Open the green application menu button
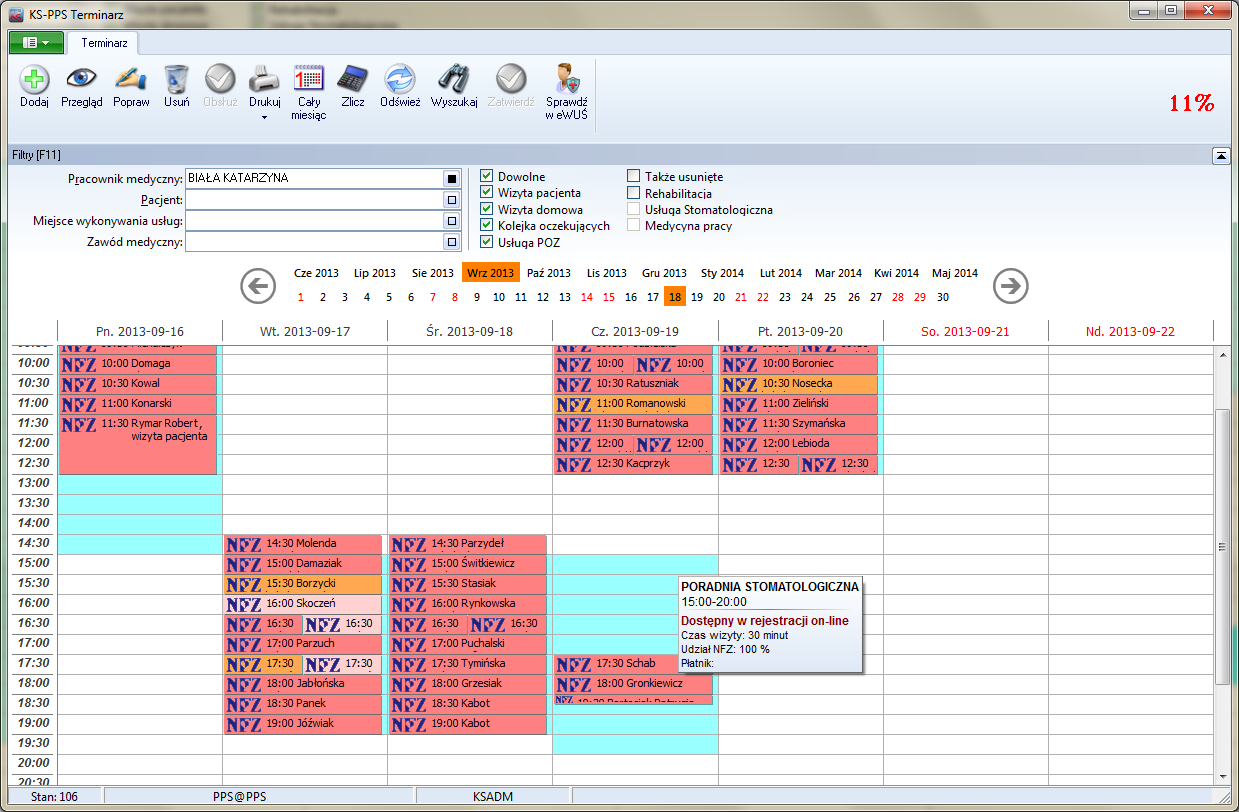1239x812 pixels. (36, 42)
